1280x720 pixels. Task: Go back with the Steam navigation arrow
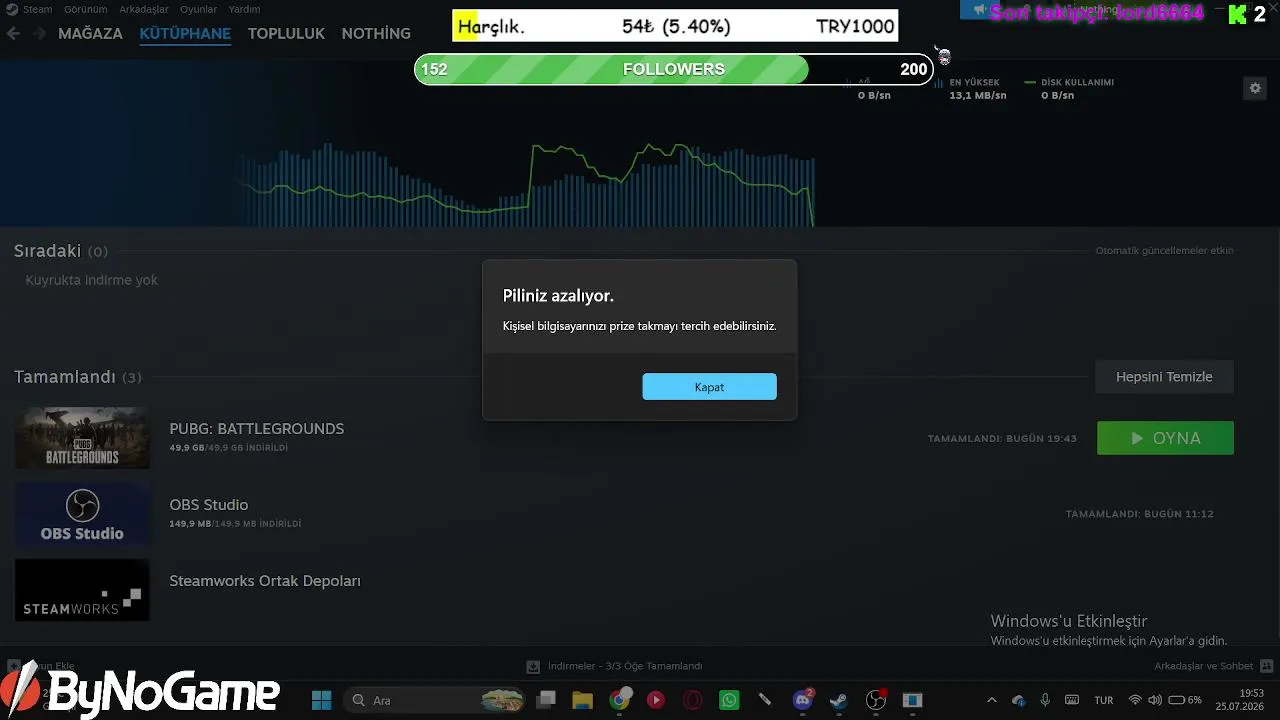[x=13, y=33]
